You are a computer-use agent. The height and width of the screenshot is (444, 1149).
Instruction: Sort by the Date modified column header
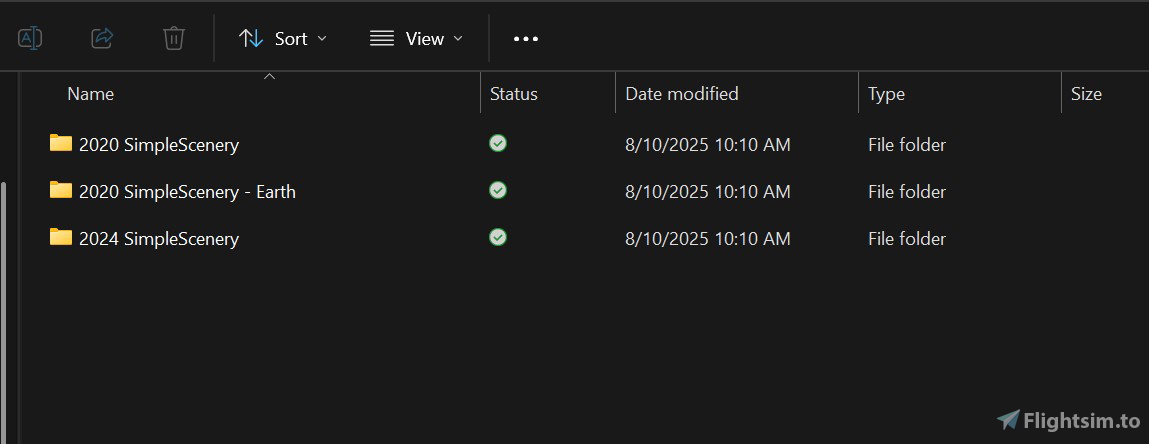[x=682, y=94]
